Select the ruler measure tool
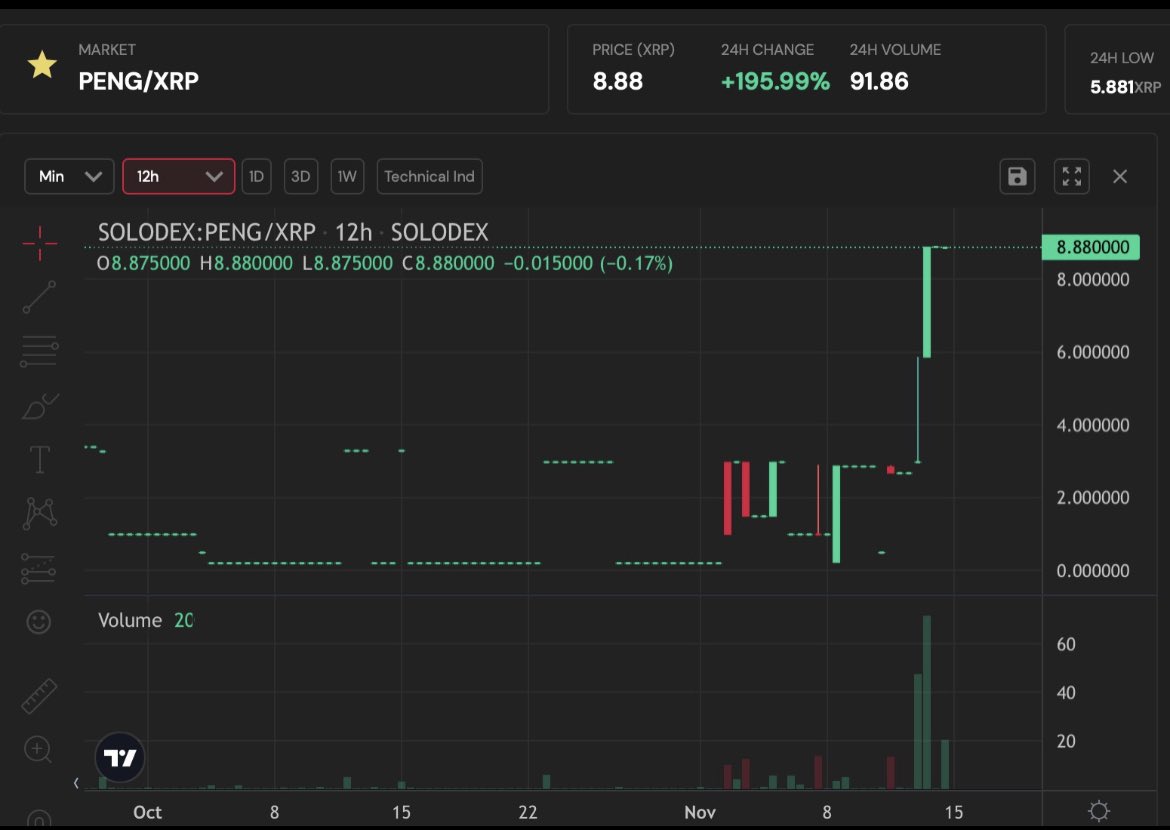This screenshot has height=830, width=1170. click(x=38, y=693)
